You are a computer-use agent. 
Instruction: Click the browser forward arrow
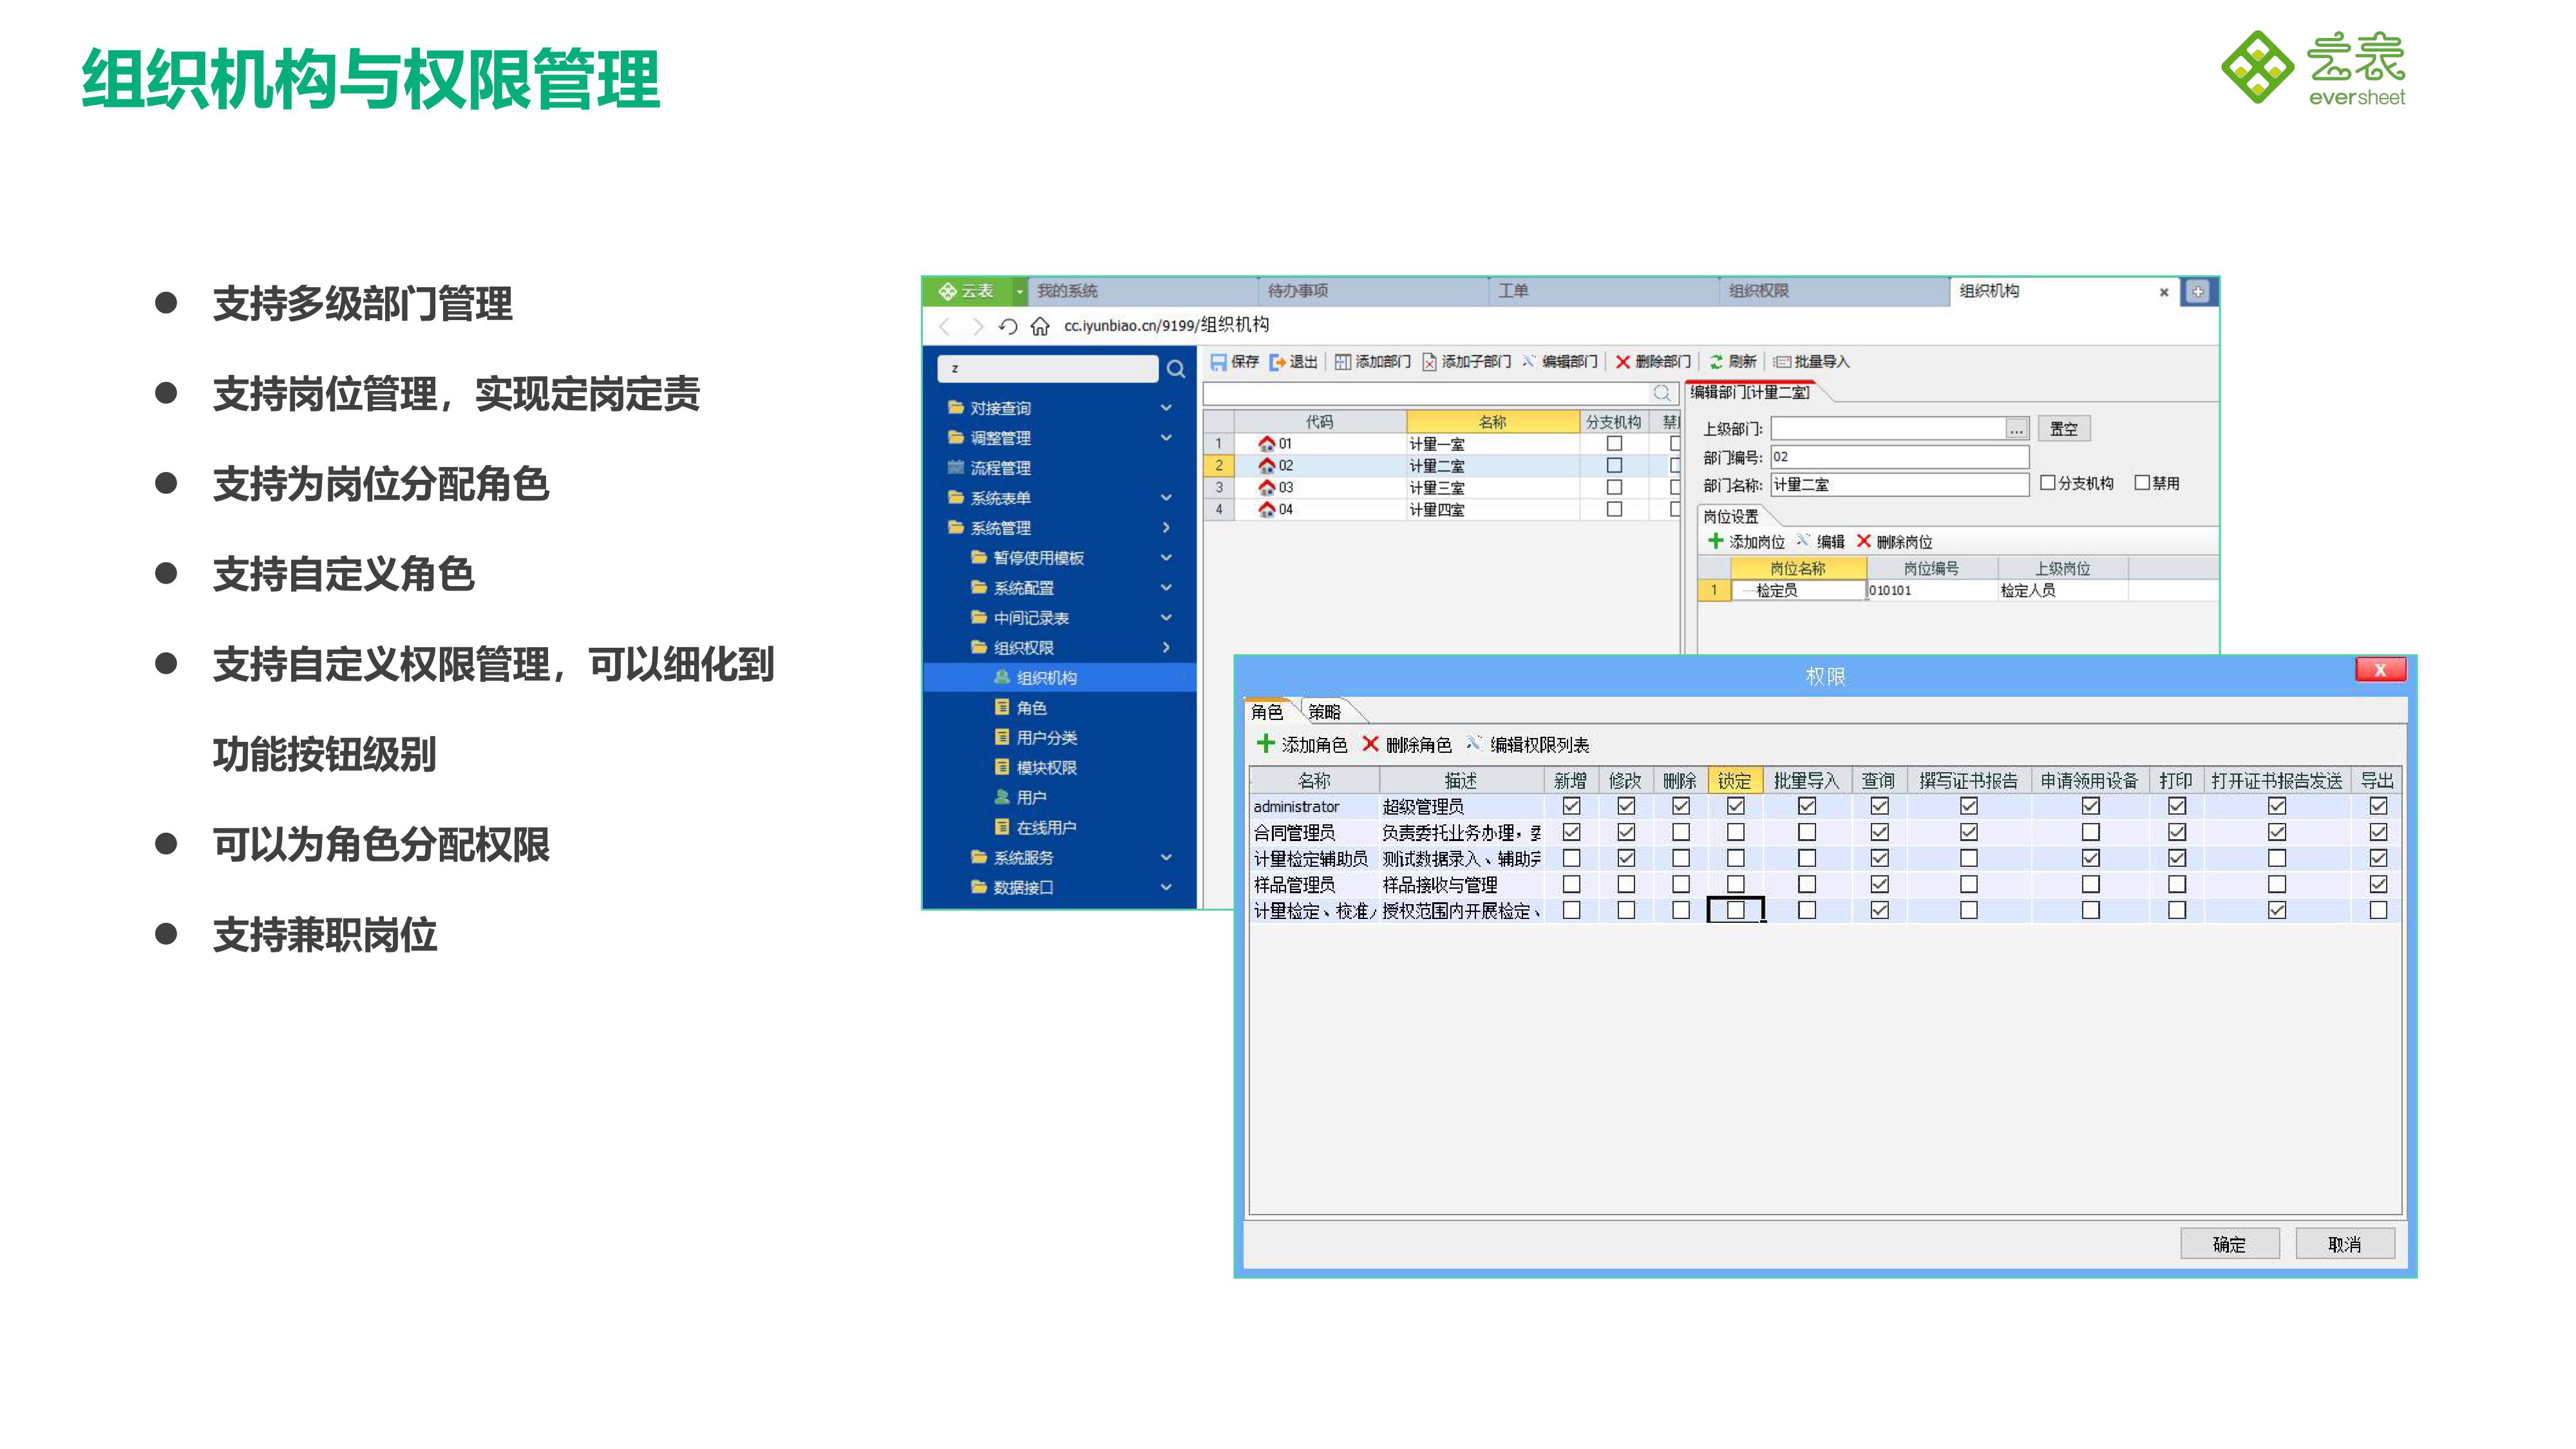(x=977, y=326)
